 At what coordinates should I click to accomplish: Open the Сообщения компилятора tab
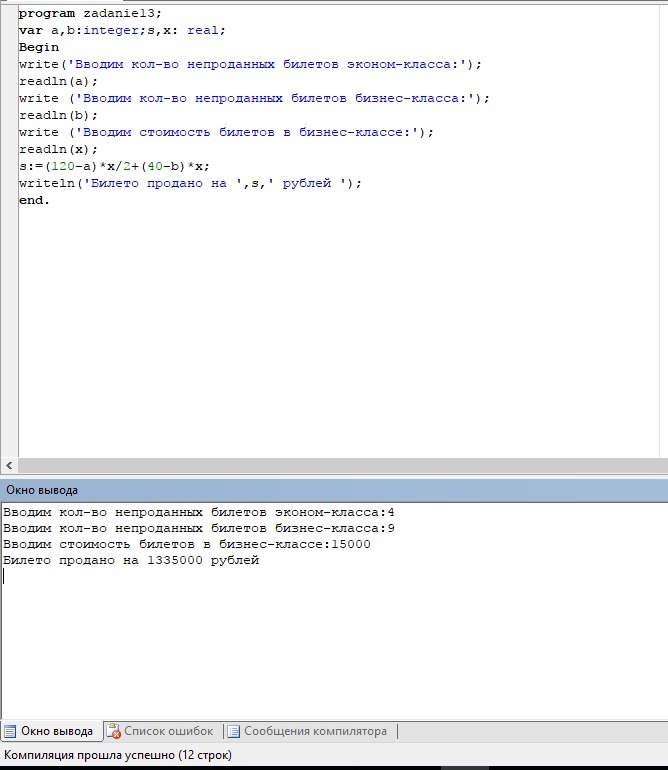point(309,731)
